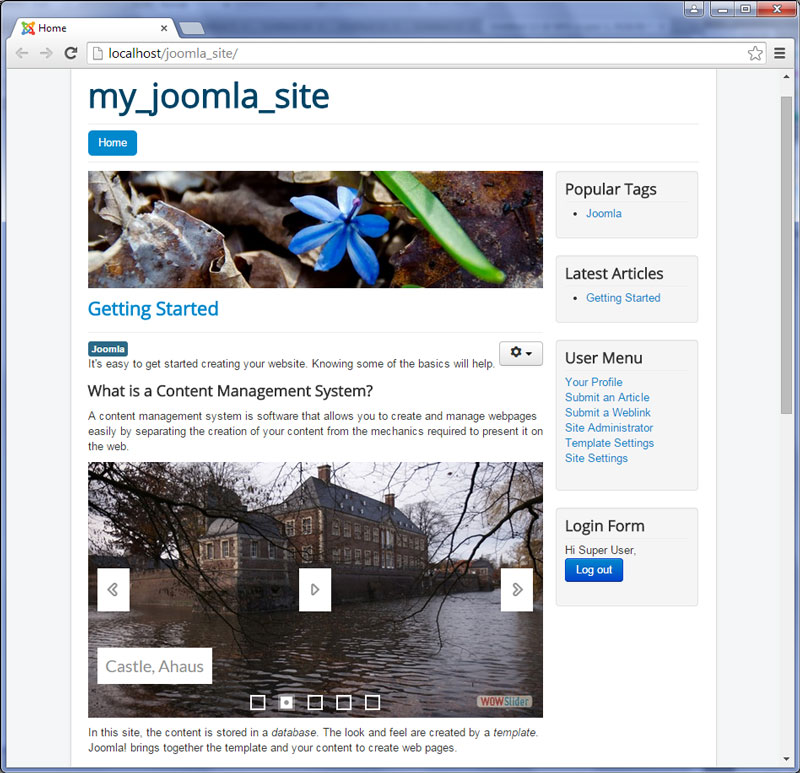Open Site Settings link
800x773 pixels.
(x=596, y=458)
